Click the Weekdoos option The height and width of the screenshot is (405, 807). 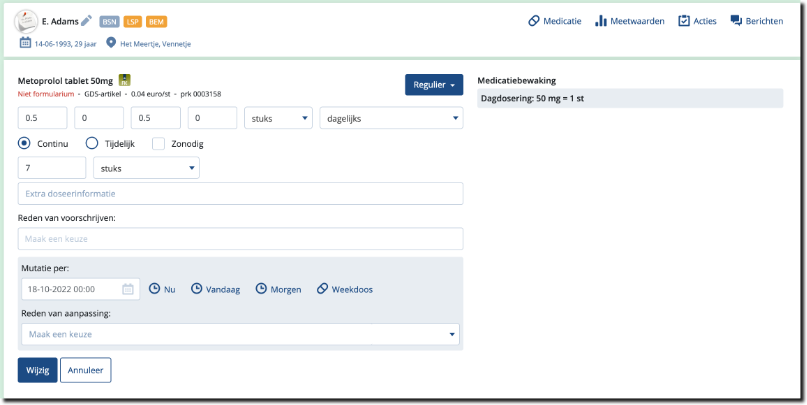click(345, 289)
